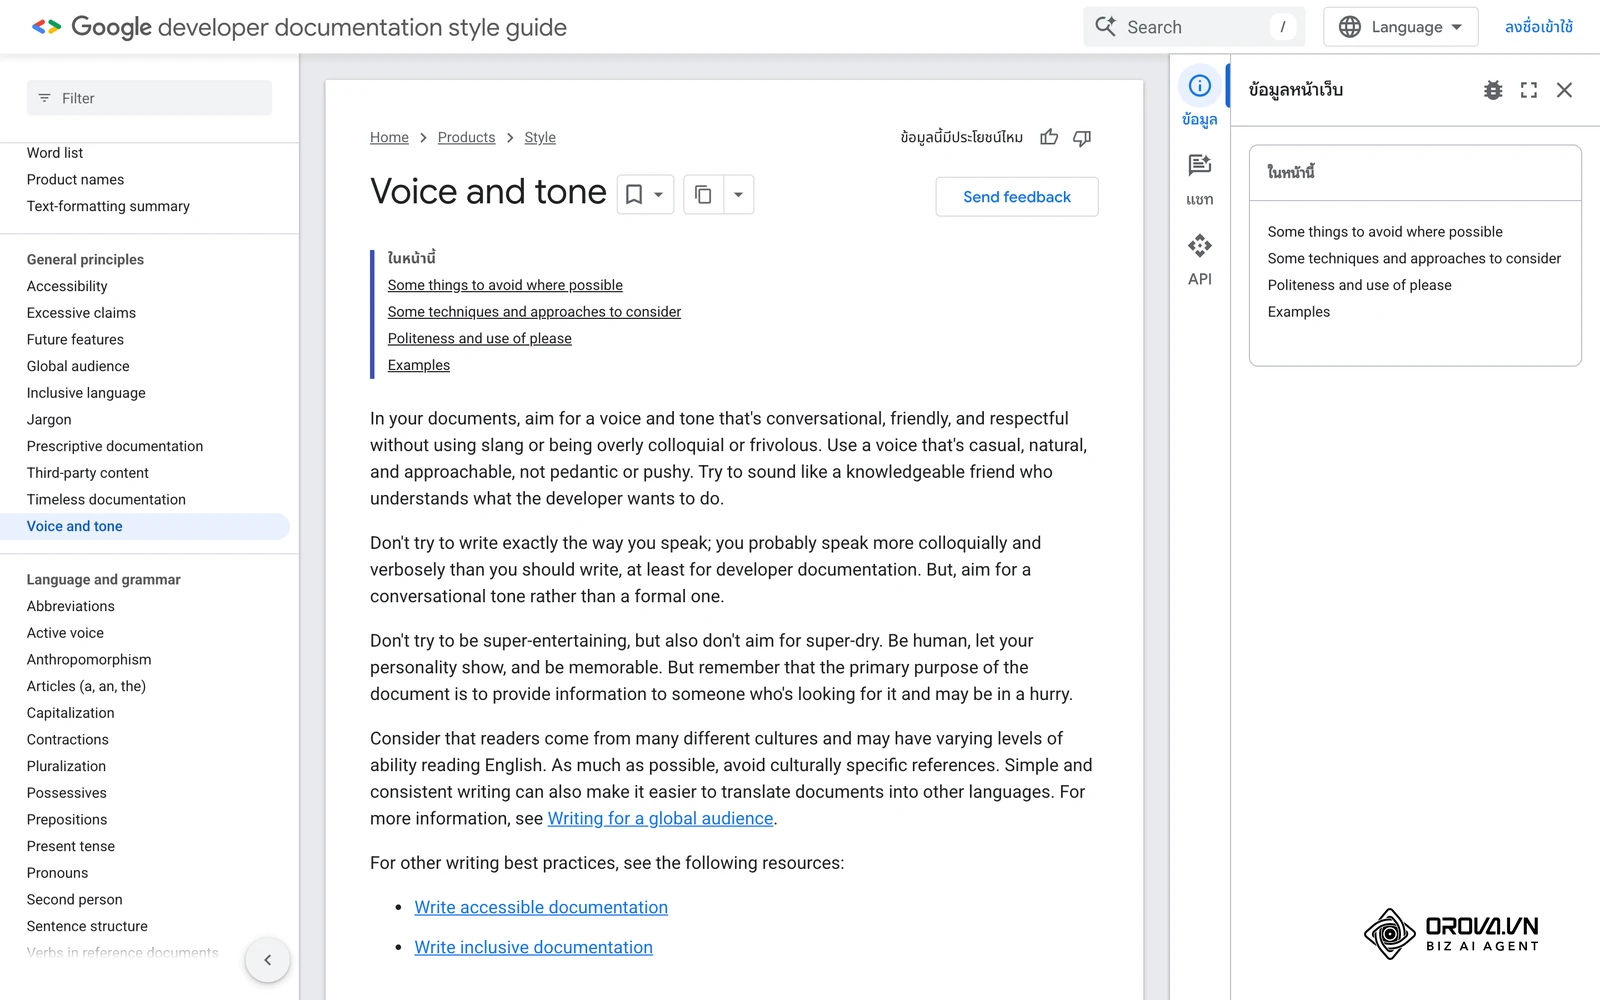Open the copy options dropdown arrow
This screenshot has height=1000, width=1600.
pos(738,195)
